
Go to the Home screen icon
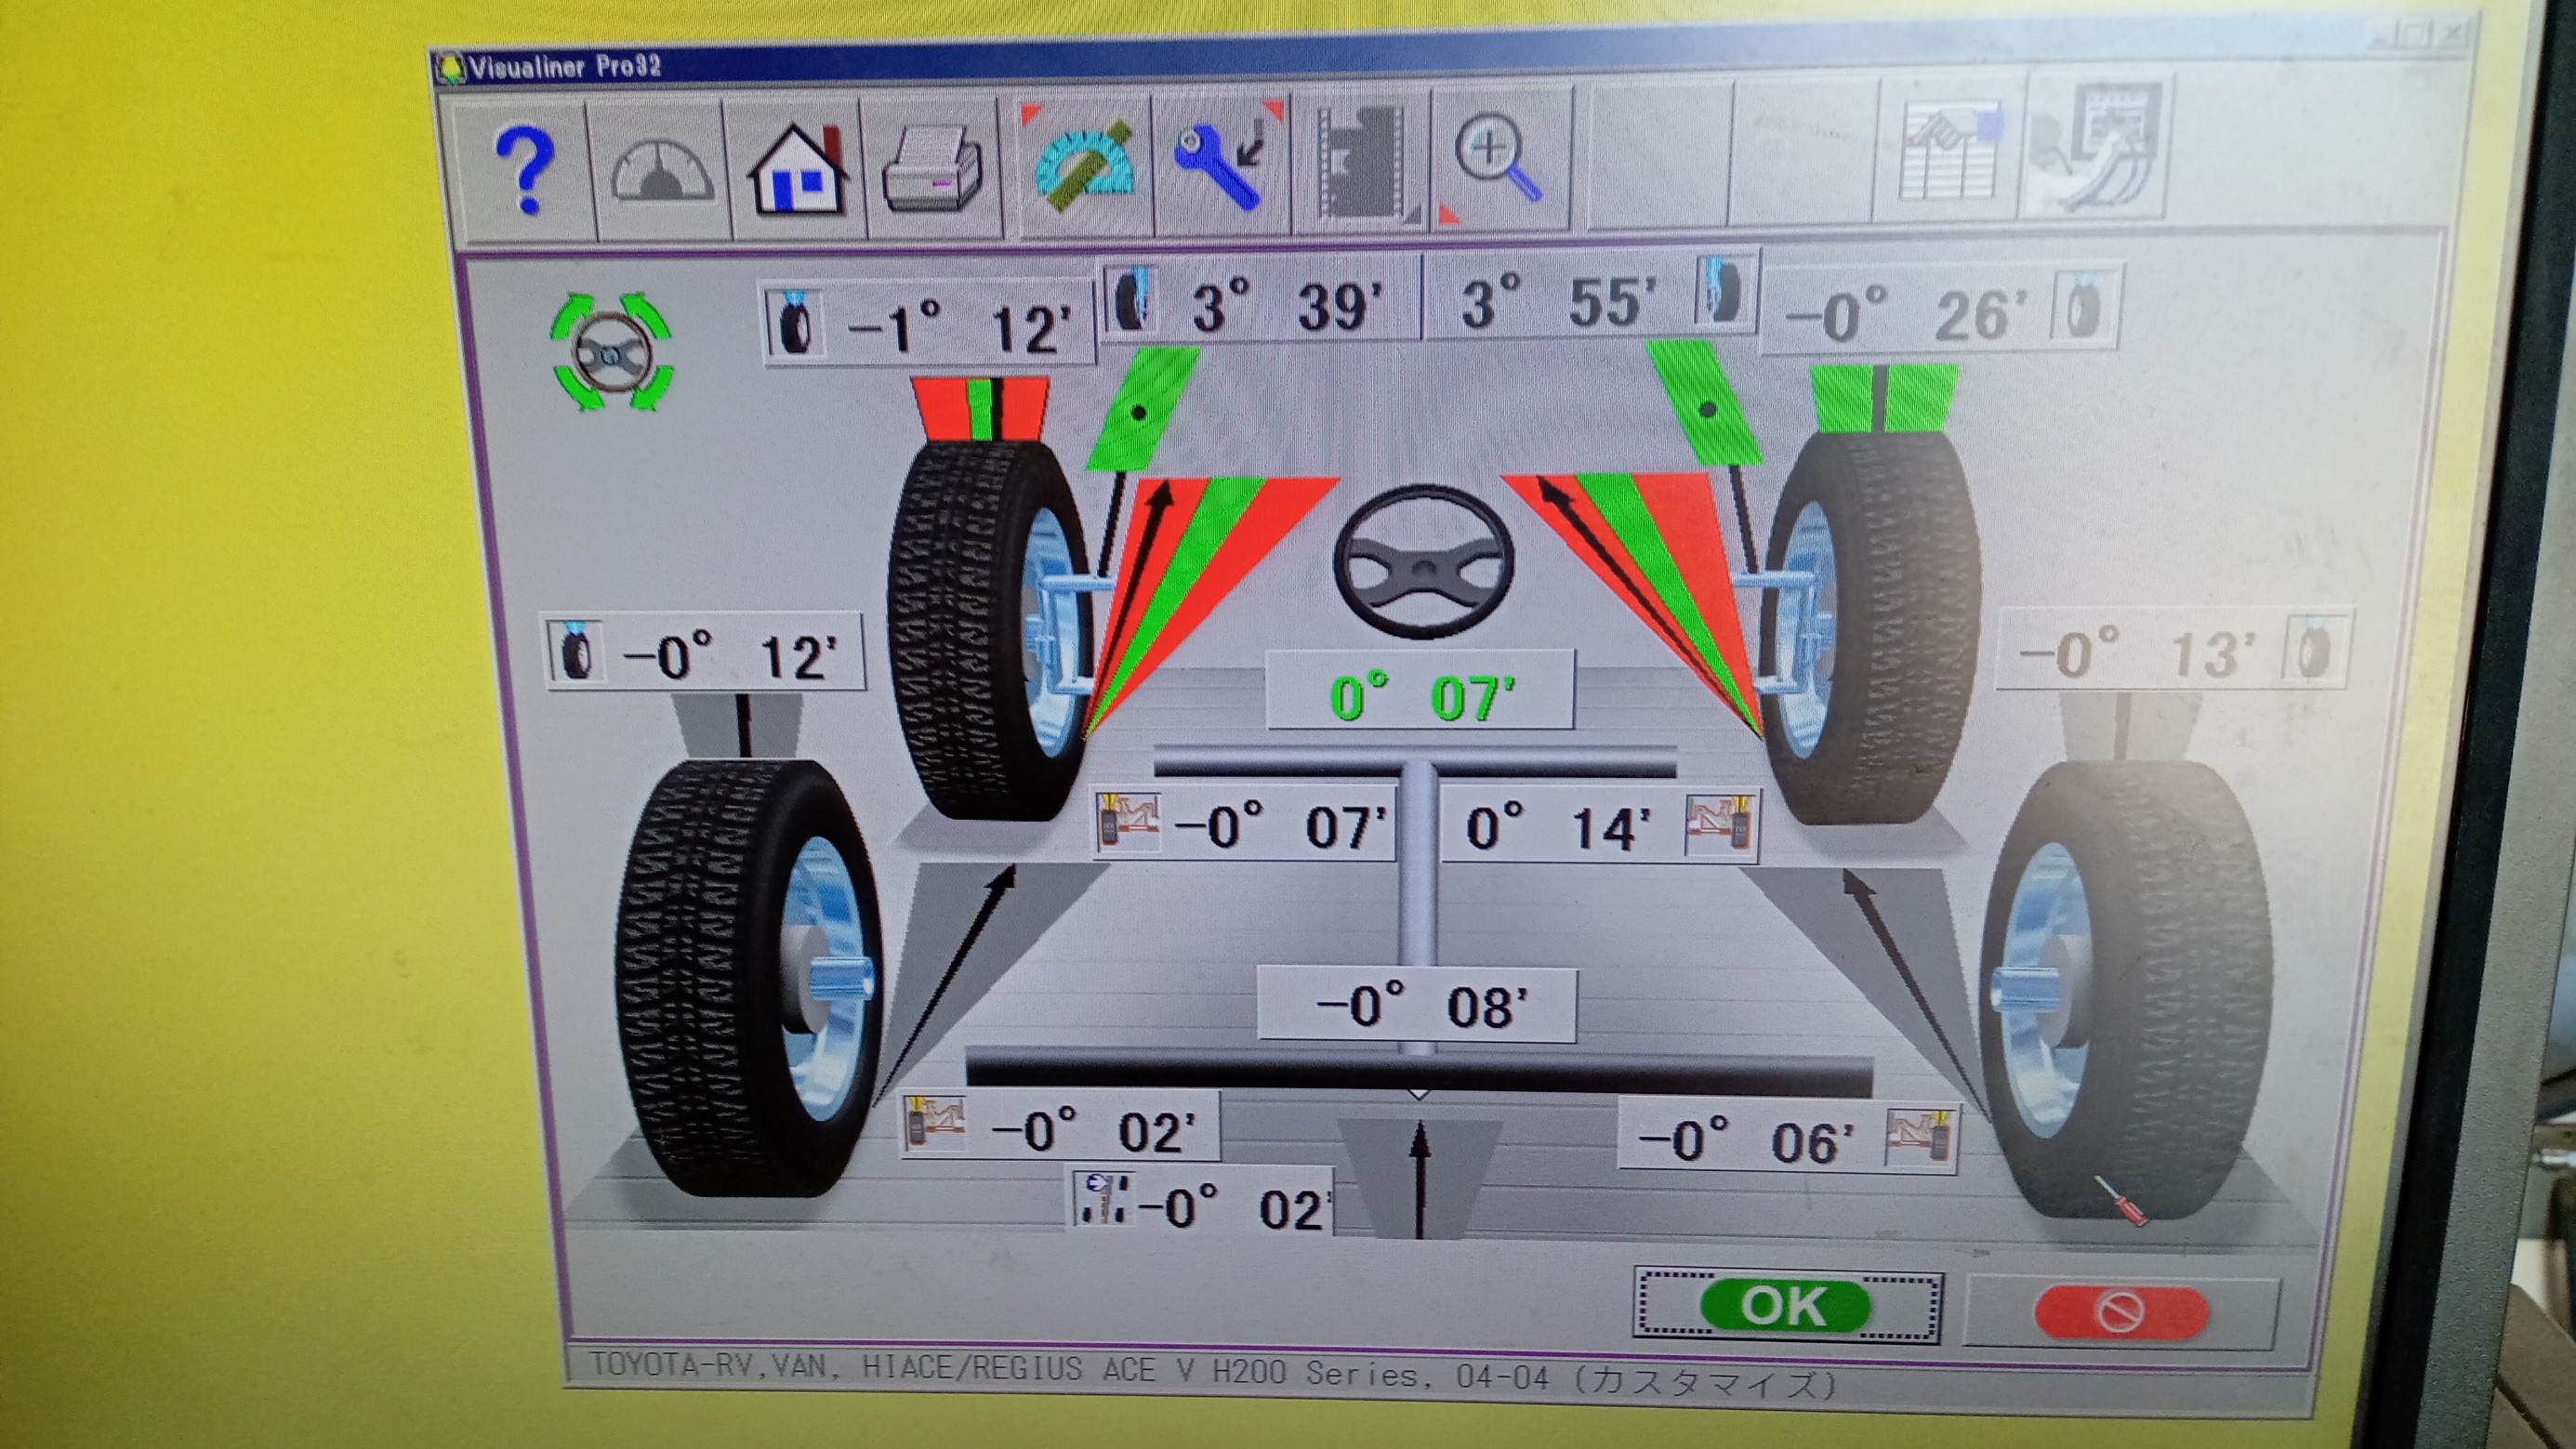pos(798,172)
